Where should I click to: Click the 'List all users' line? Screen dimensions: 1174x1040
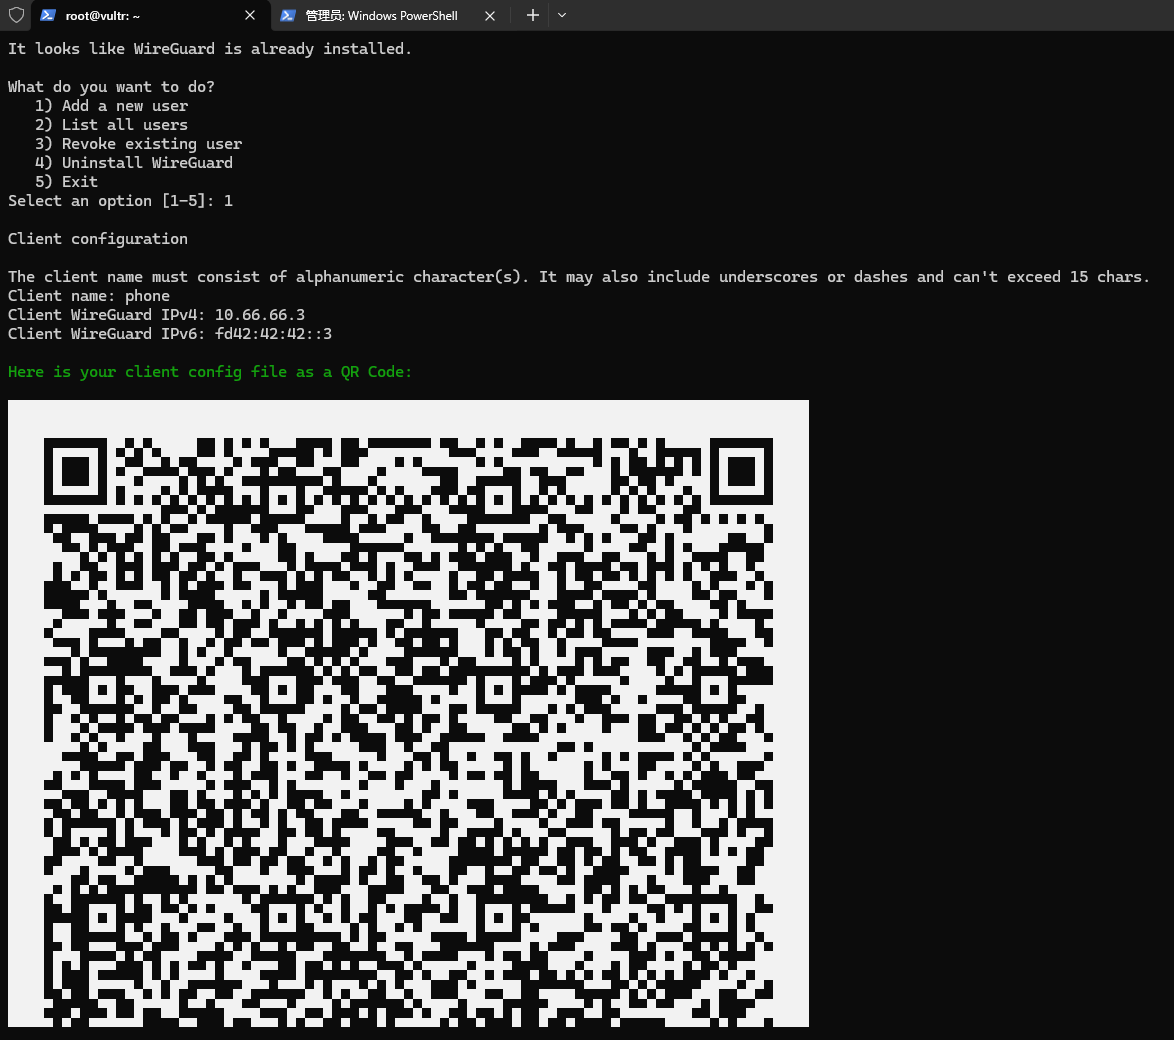point(112,125)
